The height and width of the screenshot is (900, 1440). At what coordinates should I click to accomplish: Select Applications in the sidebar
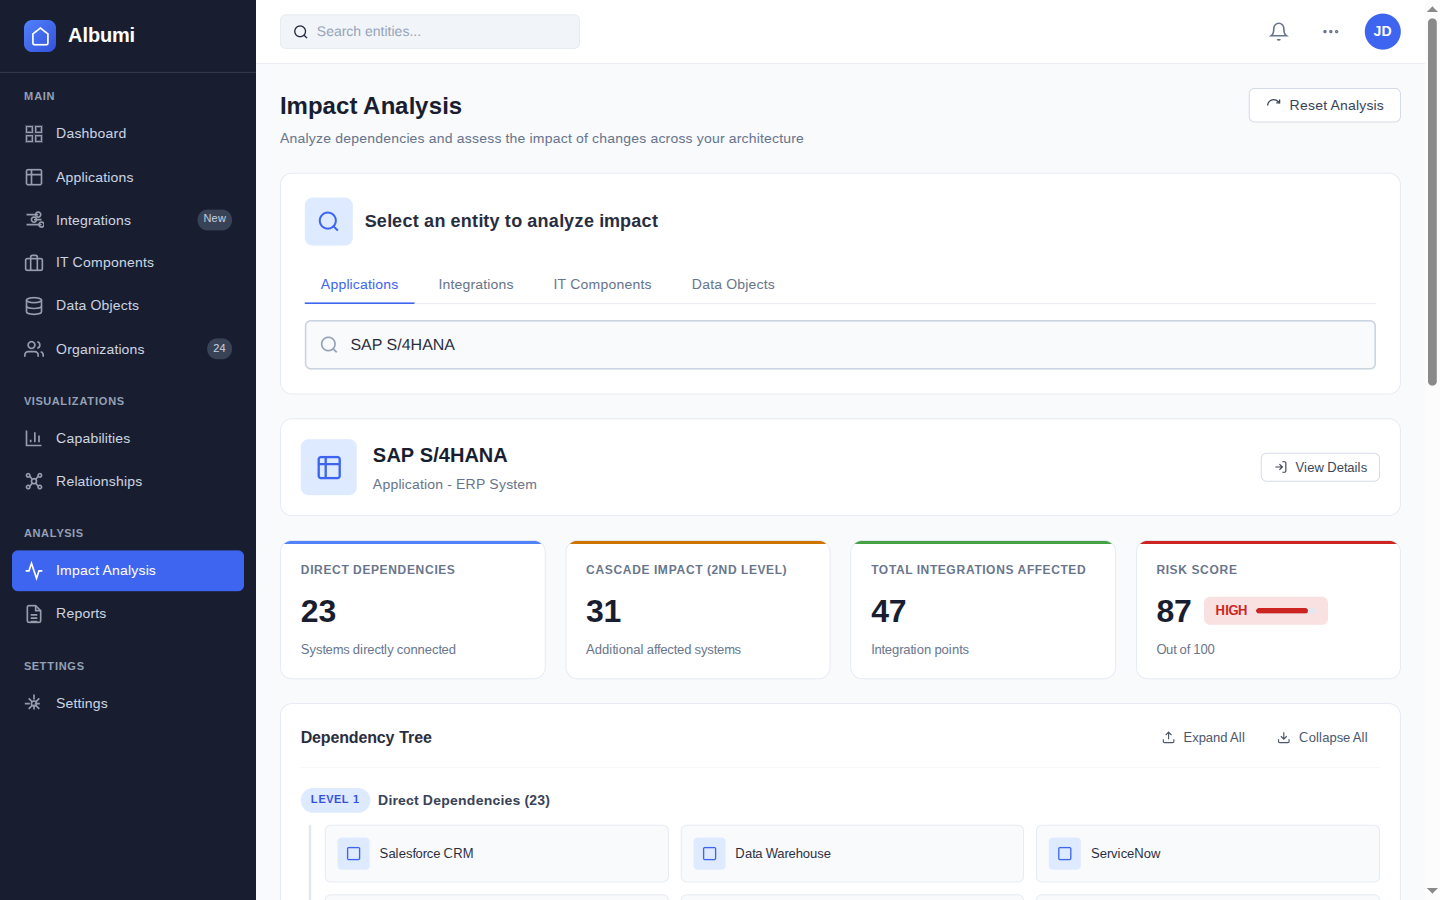95,177
